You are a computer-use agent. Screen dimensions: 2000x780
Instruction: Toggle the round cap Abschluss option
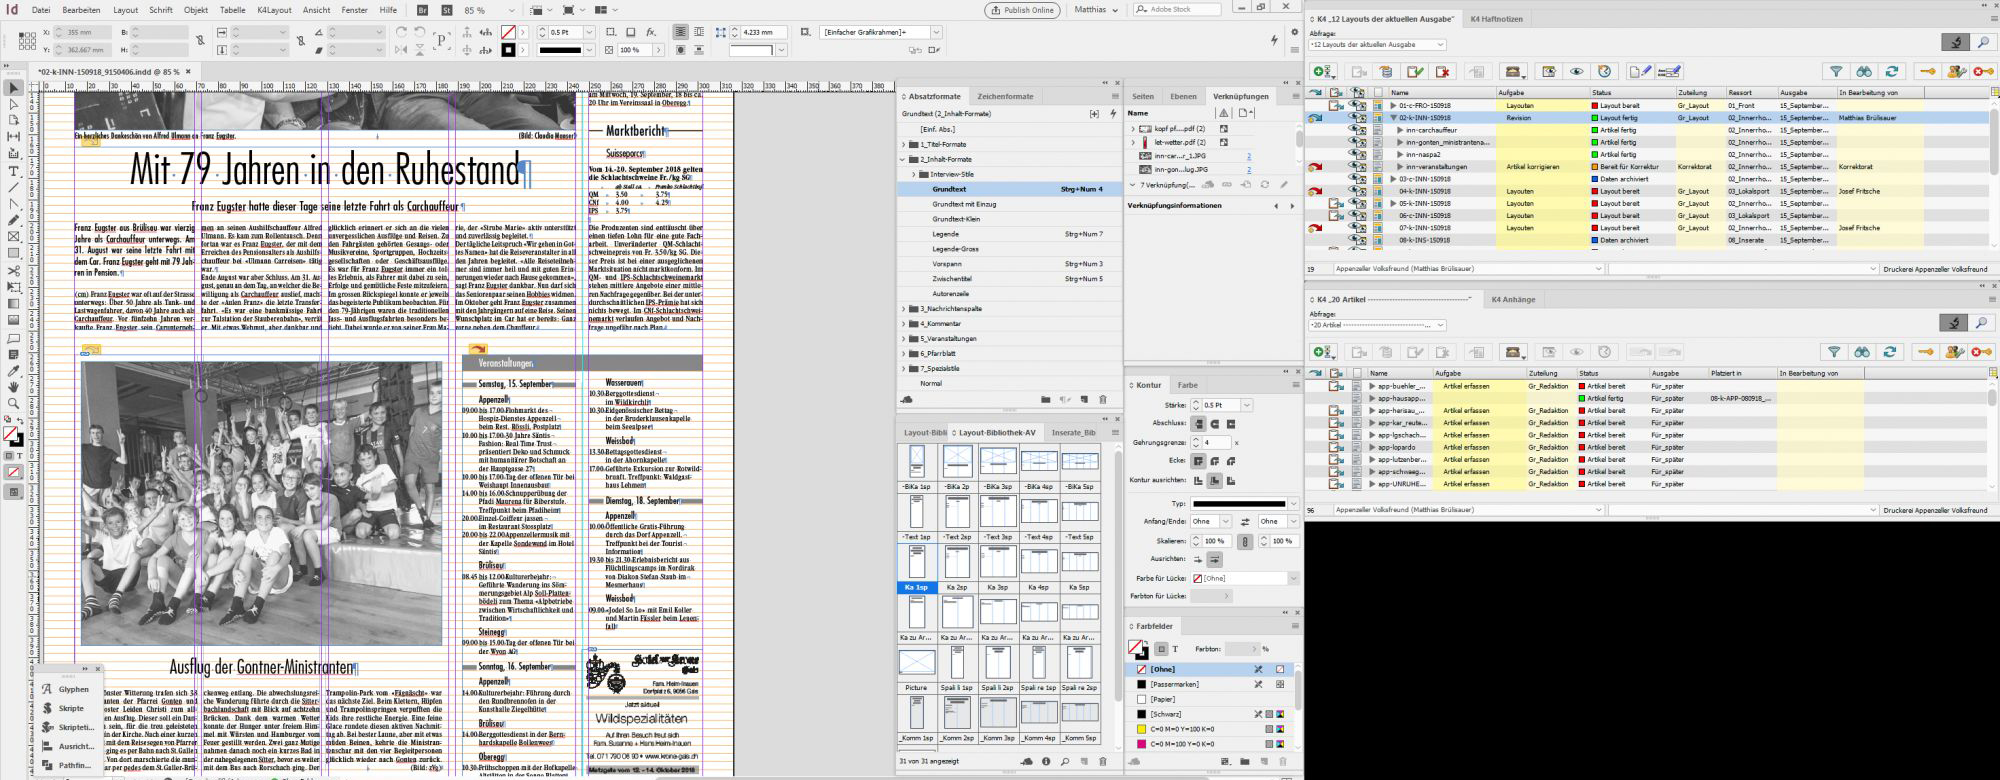click(x=1215, y=423)
